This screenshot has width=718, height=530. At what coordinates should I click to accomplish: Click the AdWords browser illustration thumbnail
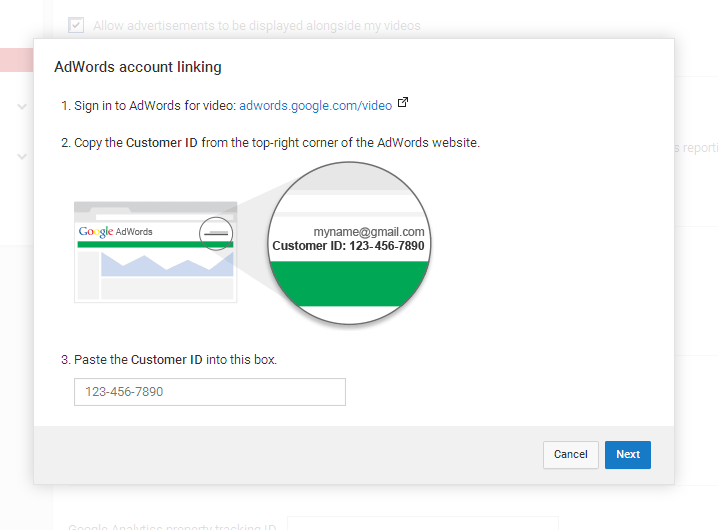pyautogui.click(x=156, y=252)
